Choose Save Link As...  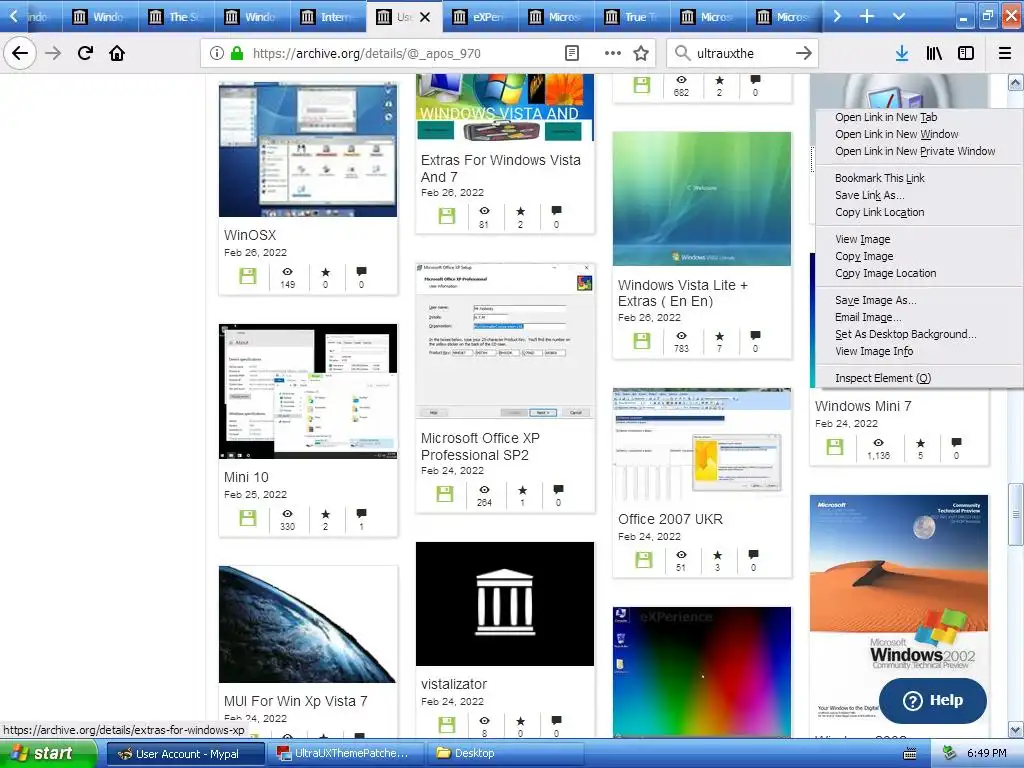pyautogui.click(x=869, y=195)
